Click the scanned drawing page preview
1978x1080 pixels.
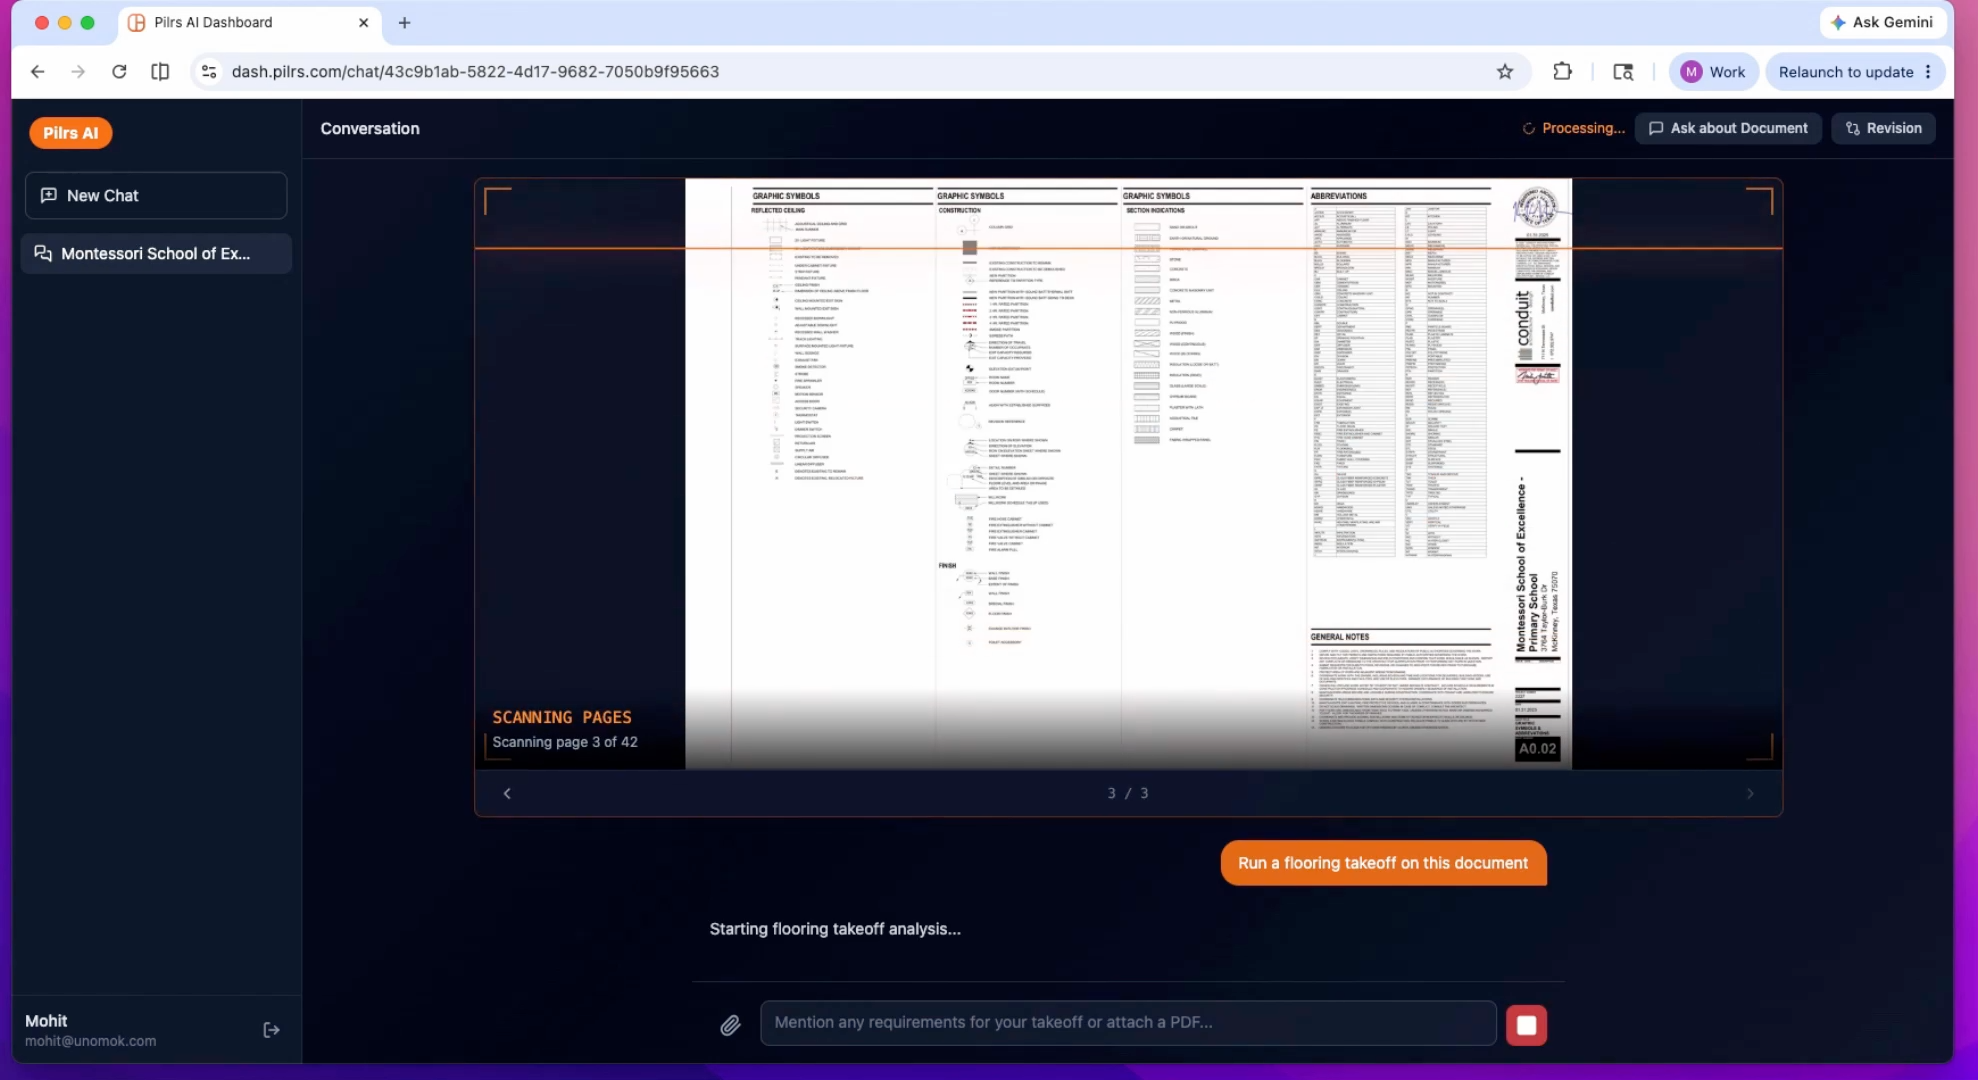coord(1128,474)
